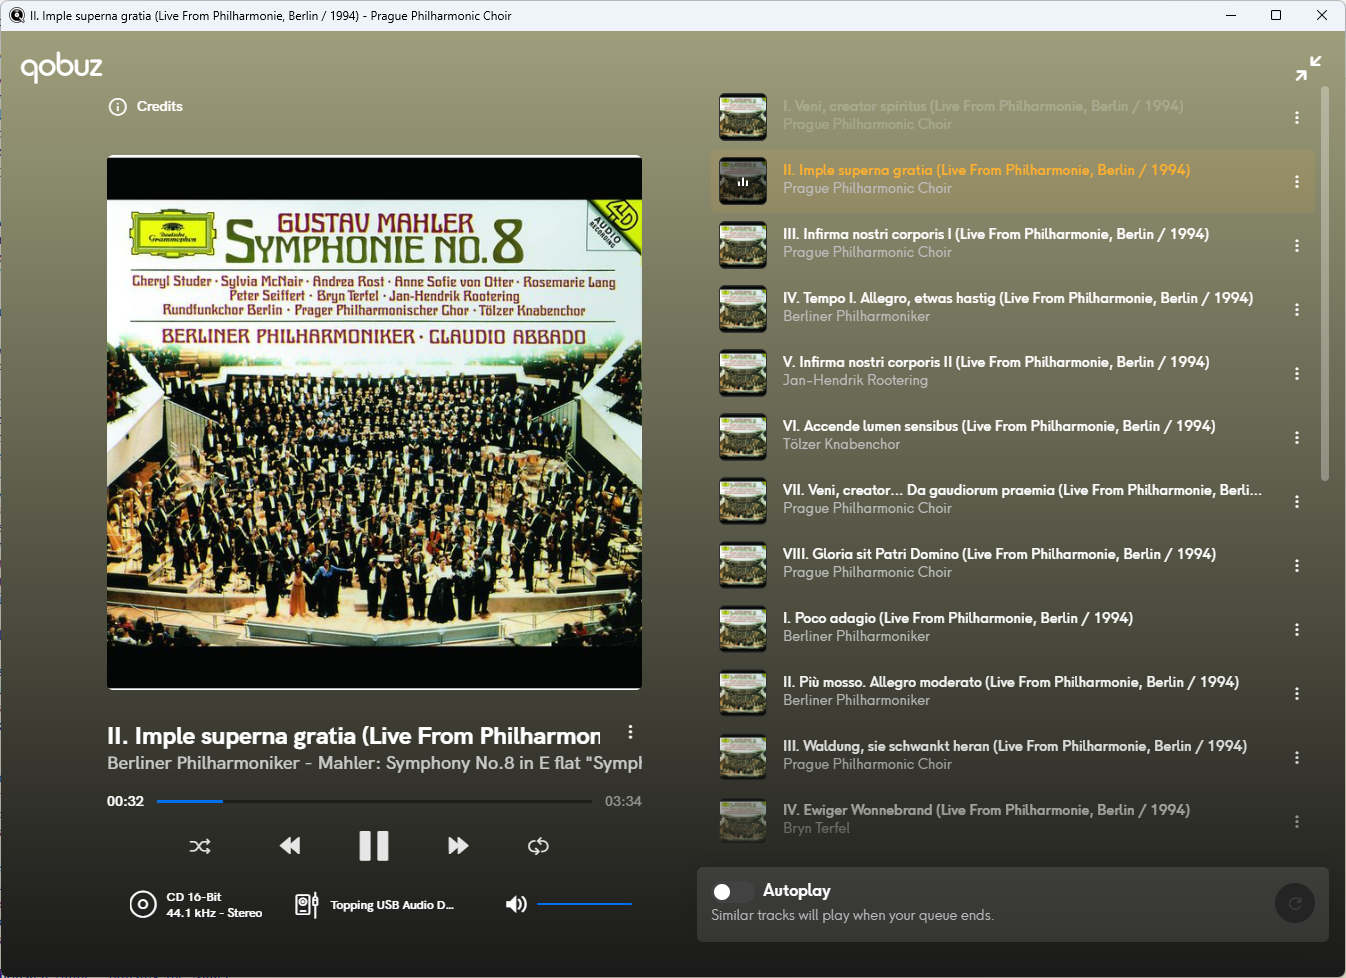This screenshot has height=978, width=1346.
Task: Open audio output device selector
Action: [x=375, y=905]
